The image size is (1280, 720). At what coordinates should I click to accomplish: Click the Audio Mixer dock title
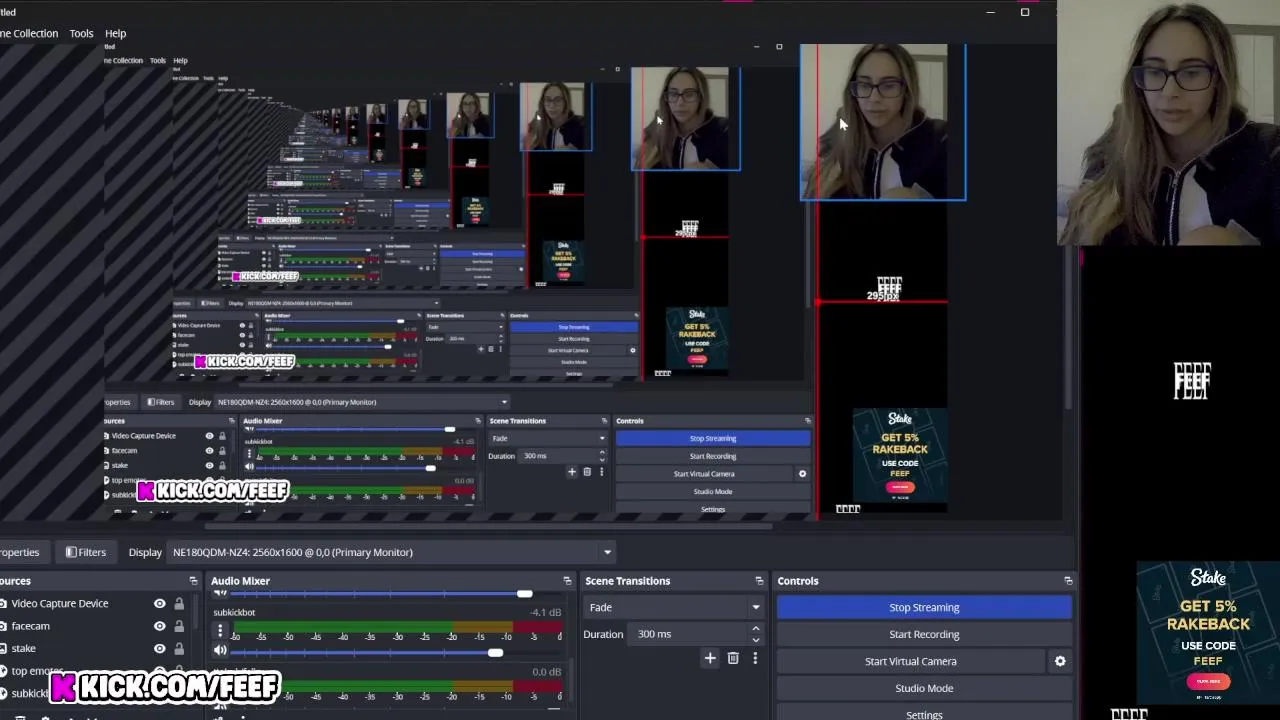click(x=240, y=581)
